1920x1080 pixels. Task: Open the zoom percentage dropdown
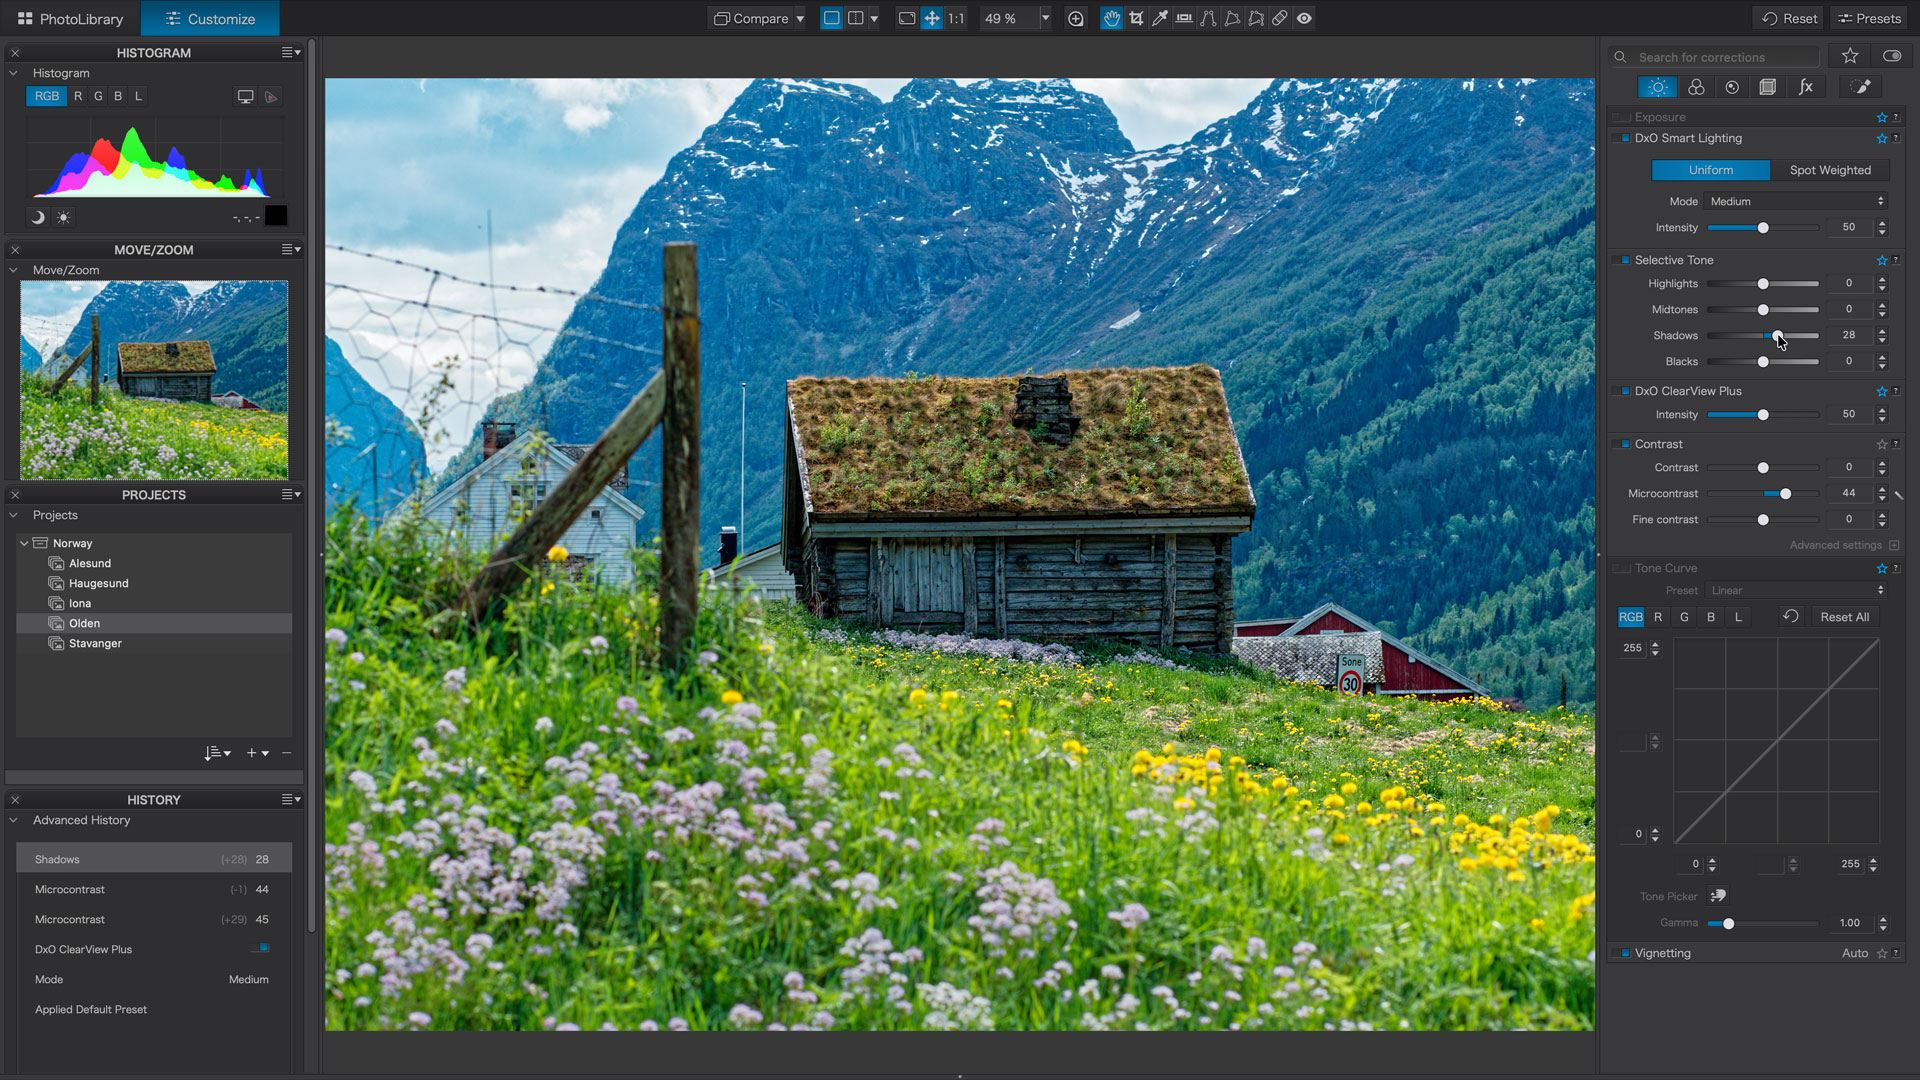[1045, 18]
